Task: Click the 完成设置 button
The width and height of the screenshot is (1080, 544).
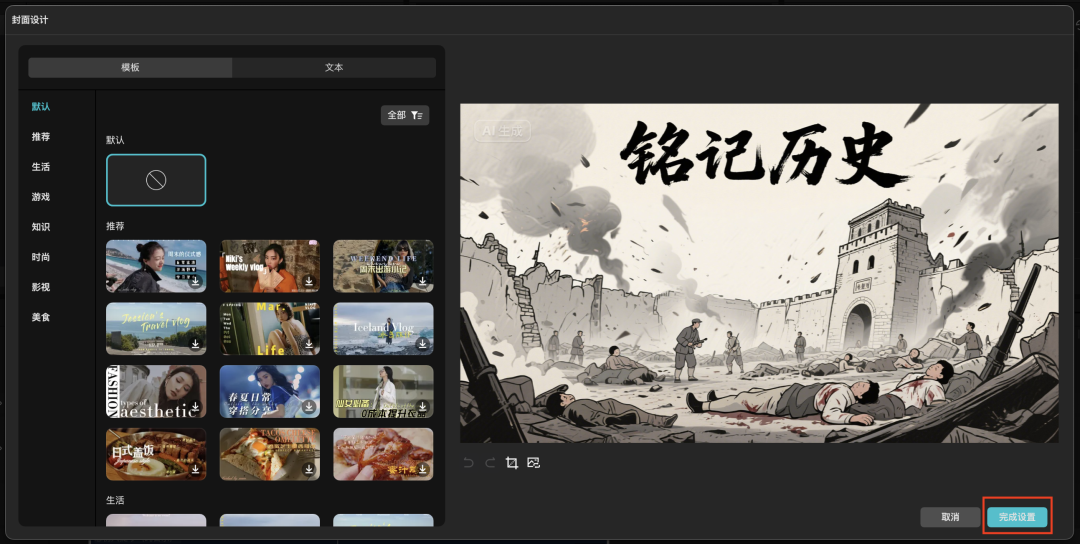Action: (x=1017, y=517)
